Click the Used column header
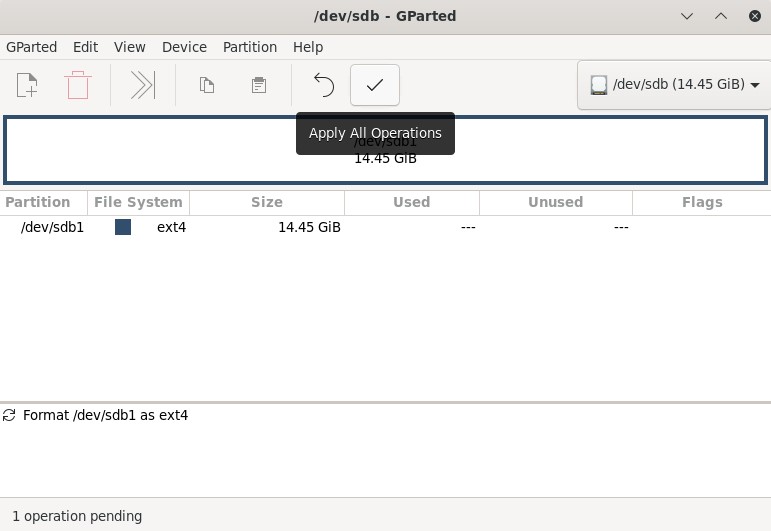This screenshot has height=531, width=771. pos(412,203)
